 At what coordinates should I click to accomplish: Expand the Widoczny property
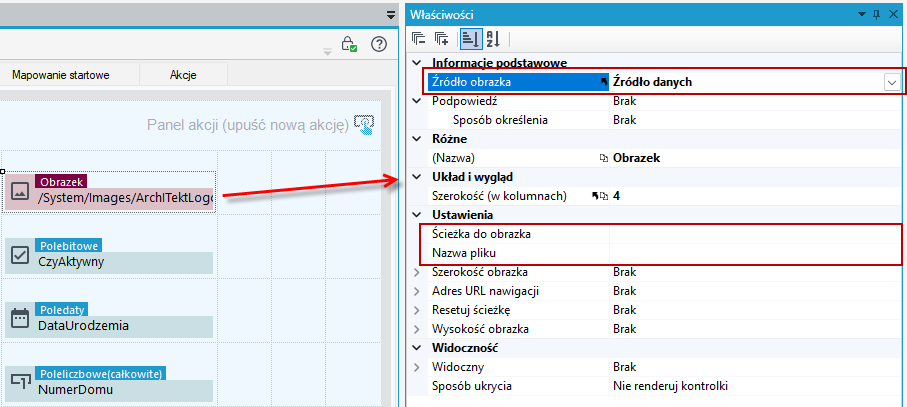[416, 367]
